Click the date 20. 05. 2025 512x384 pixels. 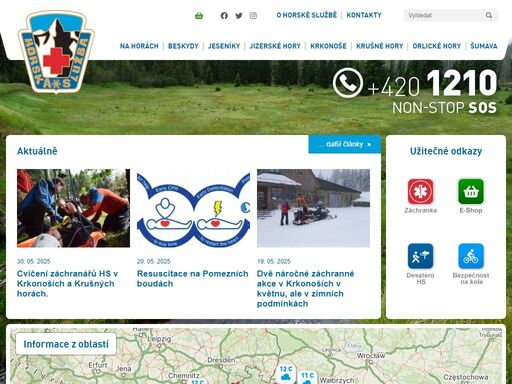pos(154,261)
